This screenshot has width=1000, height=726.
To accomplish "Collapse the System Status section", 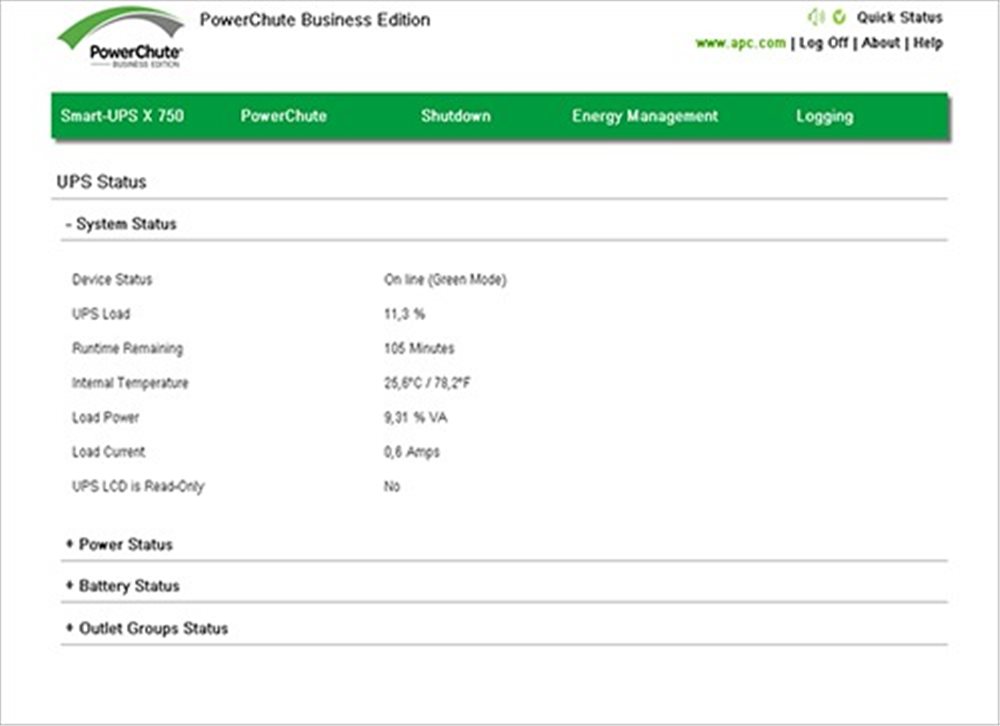I will (x=121, y=225).
